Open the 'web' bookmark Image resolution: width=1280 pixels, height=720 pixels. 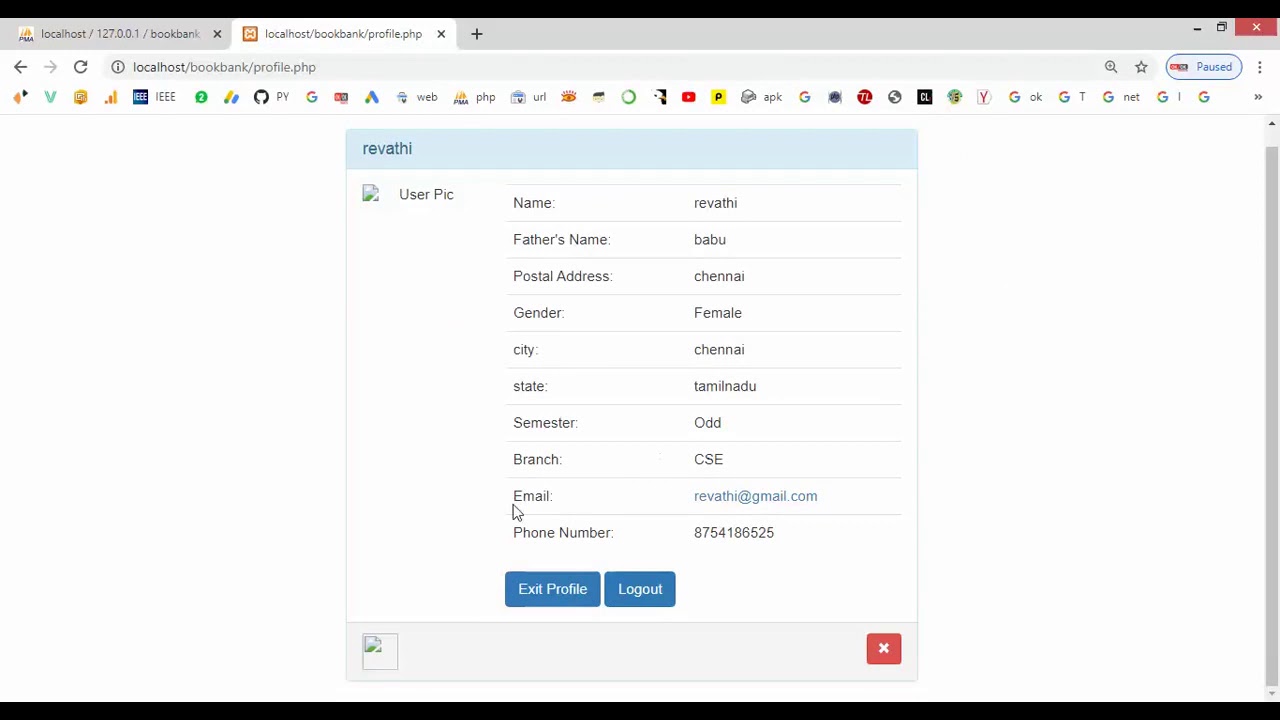[417, 97]
